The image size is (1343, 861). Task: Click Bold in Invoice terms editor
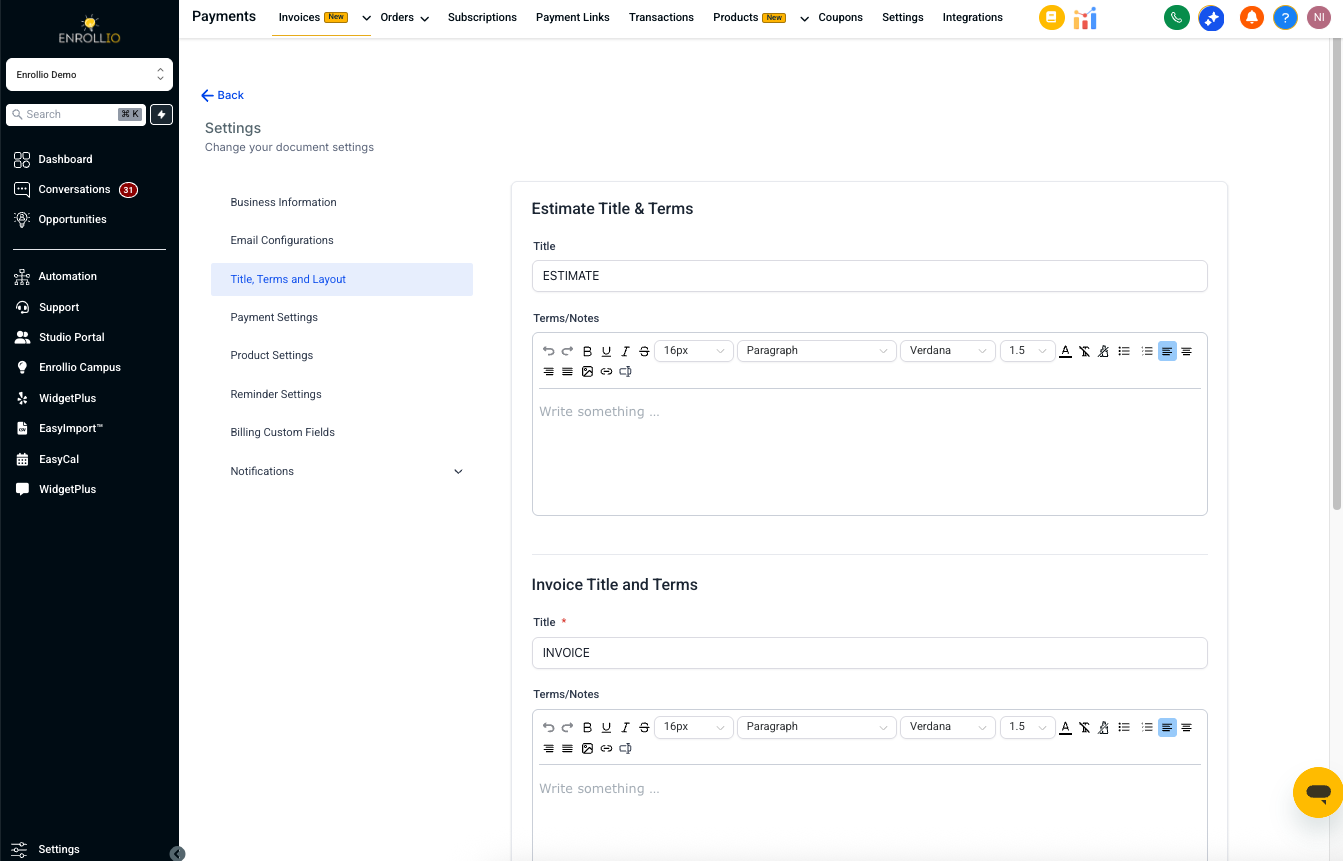click(x=587, y=727)
